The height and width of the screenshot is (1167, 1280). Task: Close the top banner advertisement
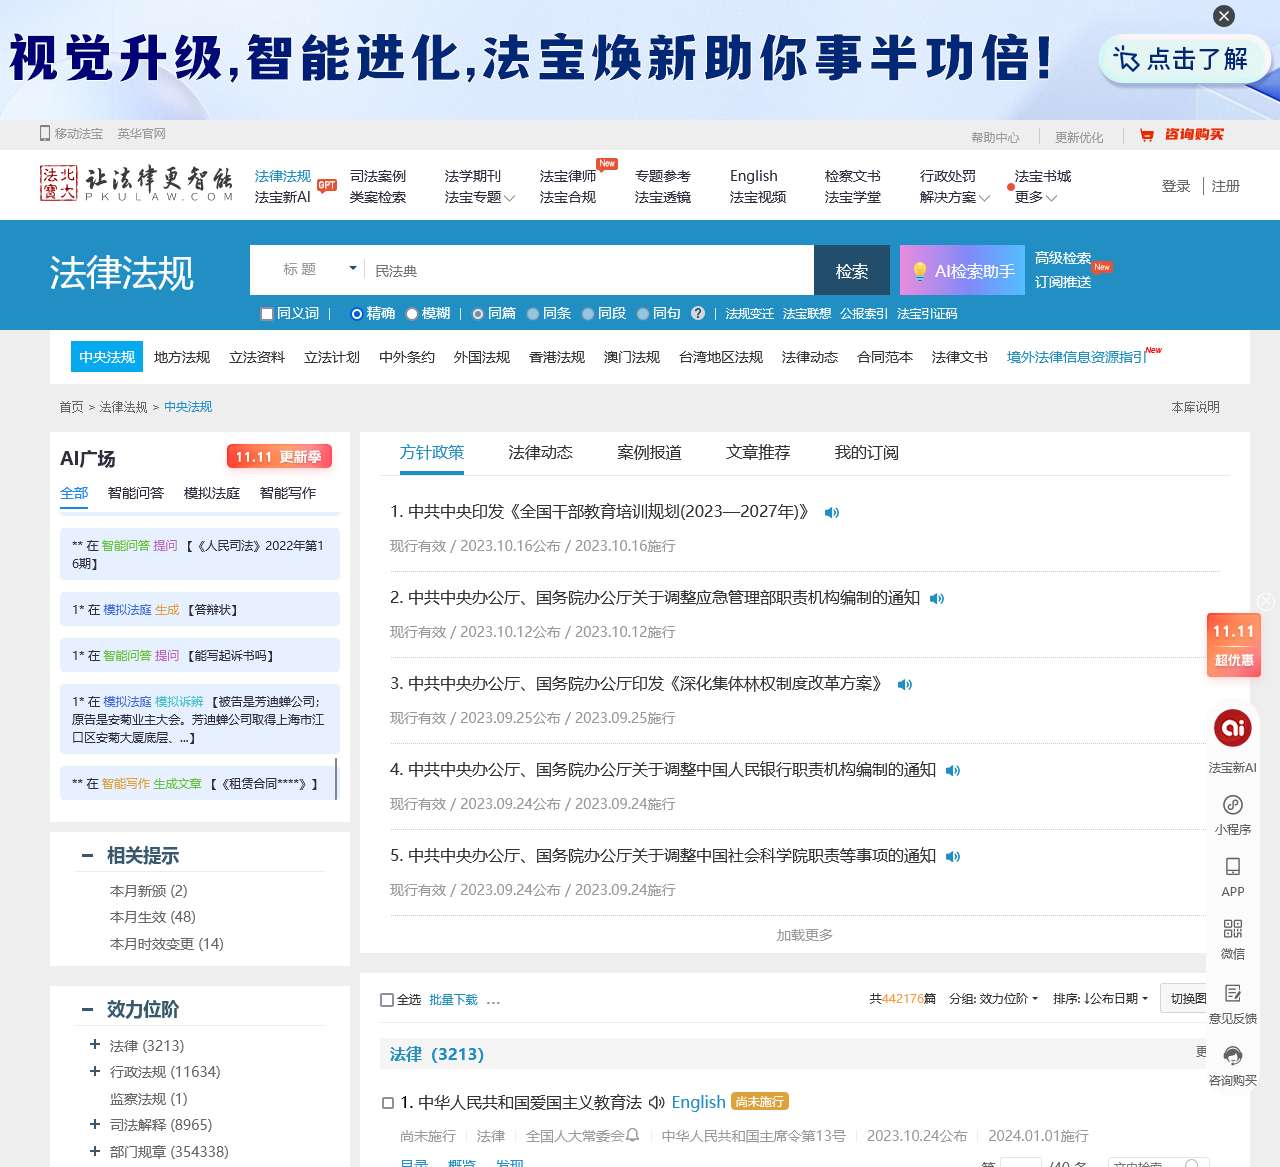coord(1223,16)
